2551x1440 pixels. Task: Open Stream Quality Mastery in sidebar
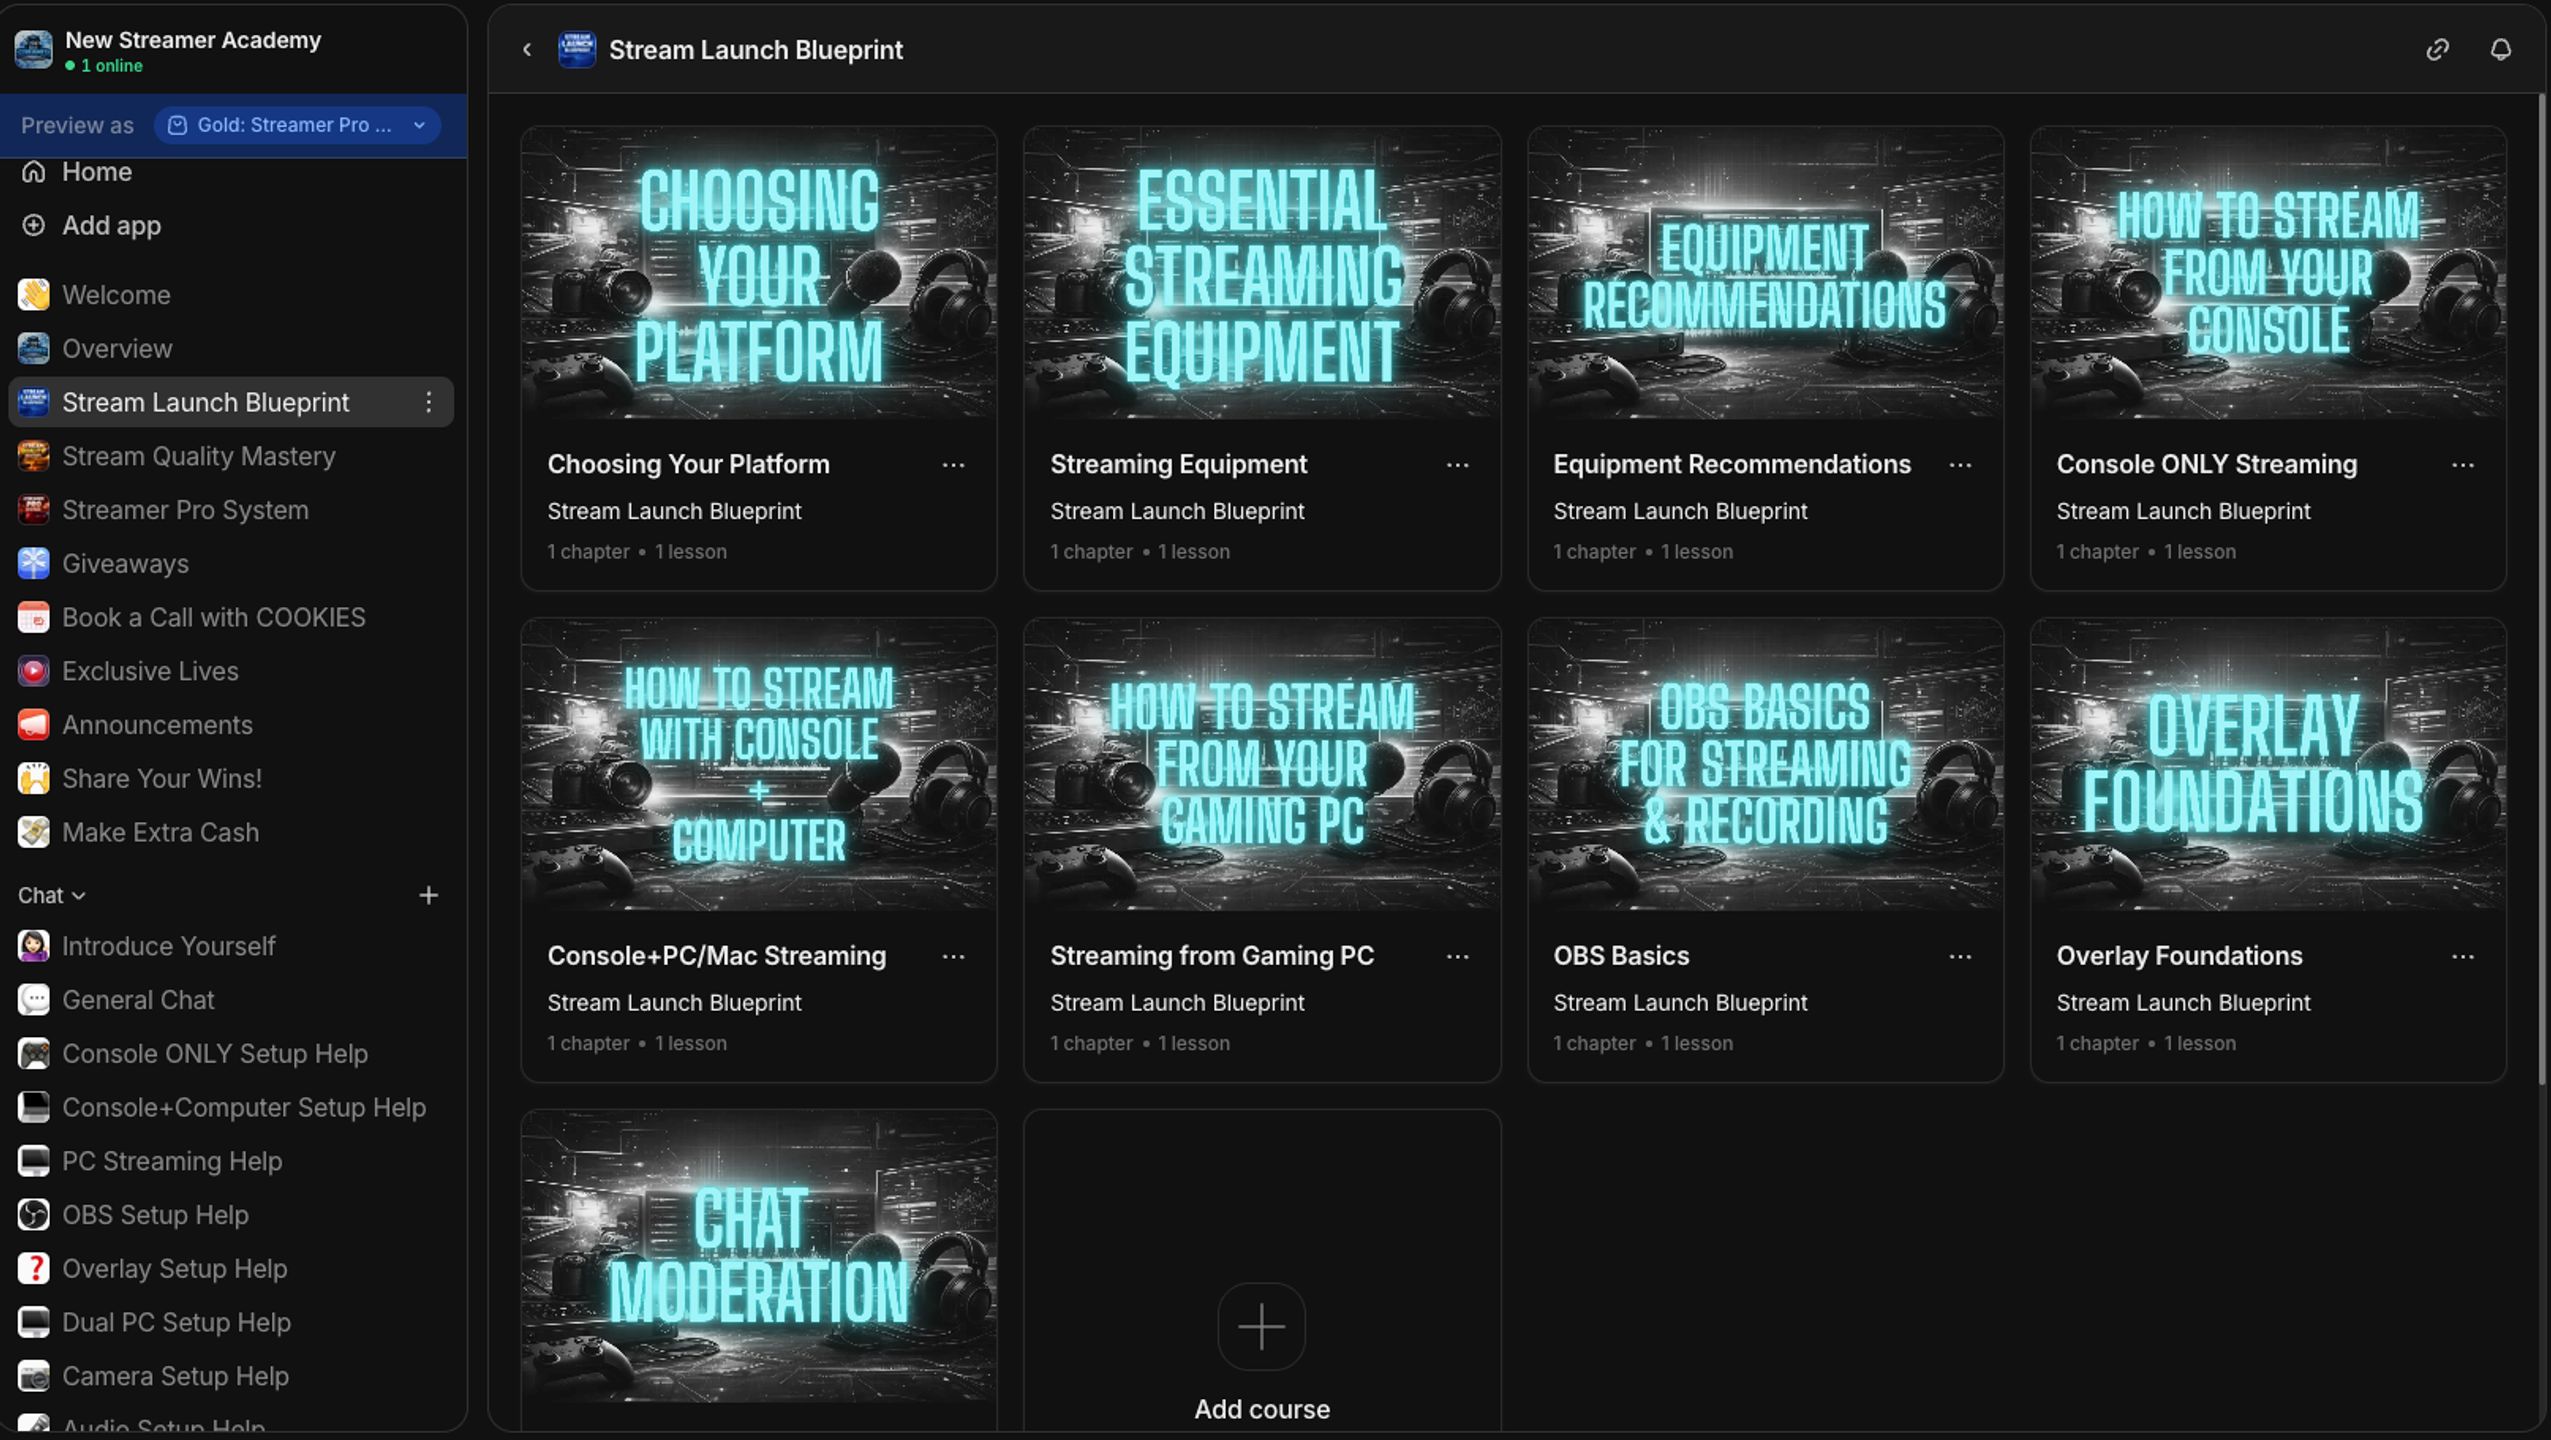coord(231,456)
